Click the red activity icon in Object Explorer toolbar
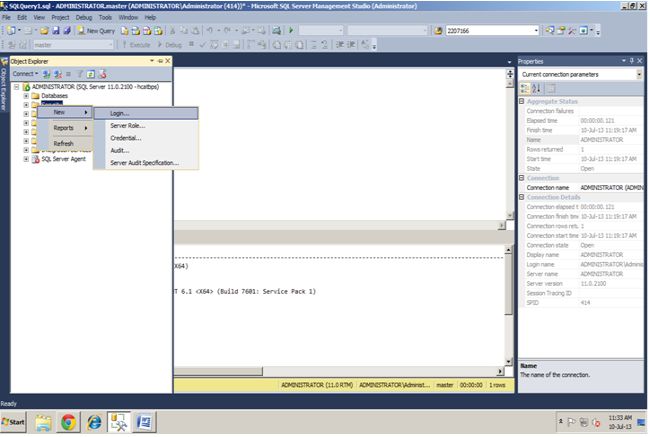 pos(103,74)
